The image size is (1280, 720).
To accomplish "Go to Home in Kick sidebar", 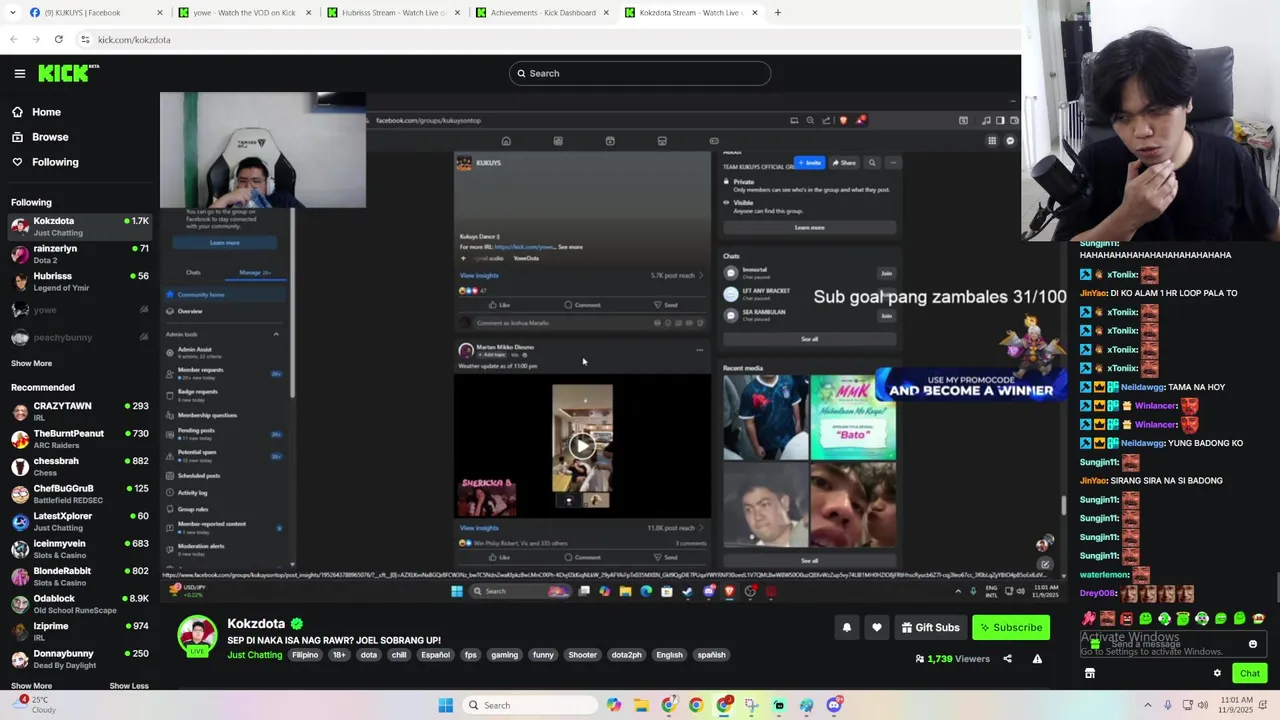I will point(37,112).
